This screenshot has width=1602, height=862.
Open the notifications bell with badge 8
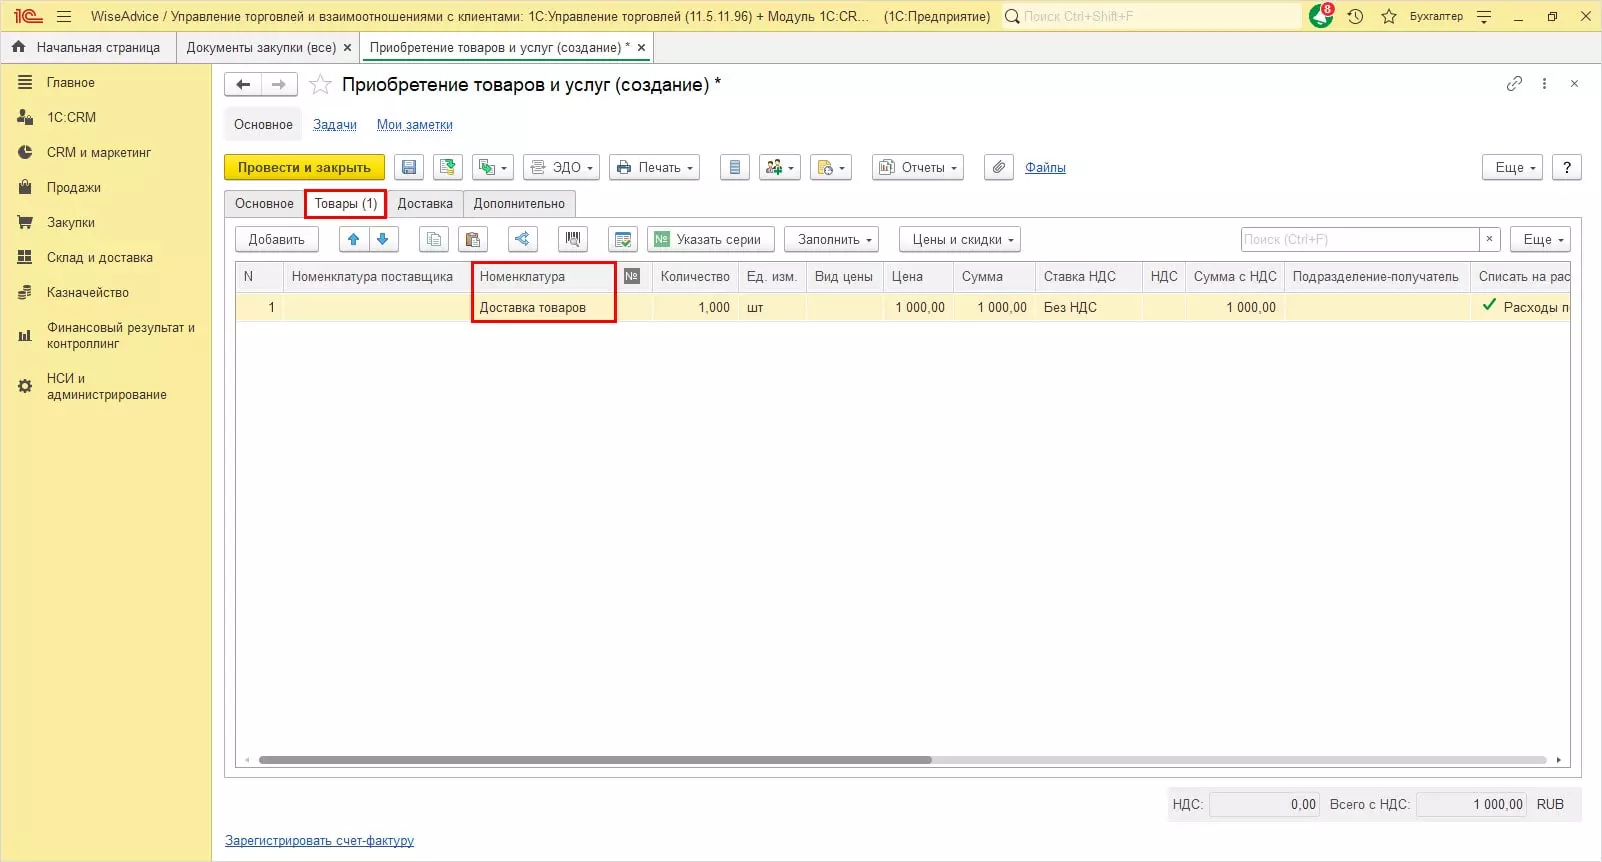[x=1321, y=16]
